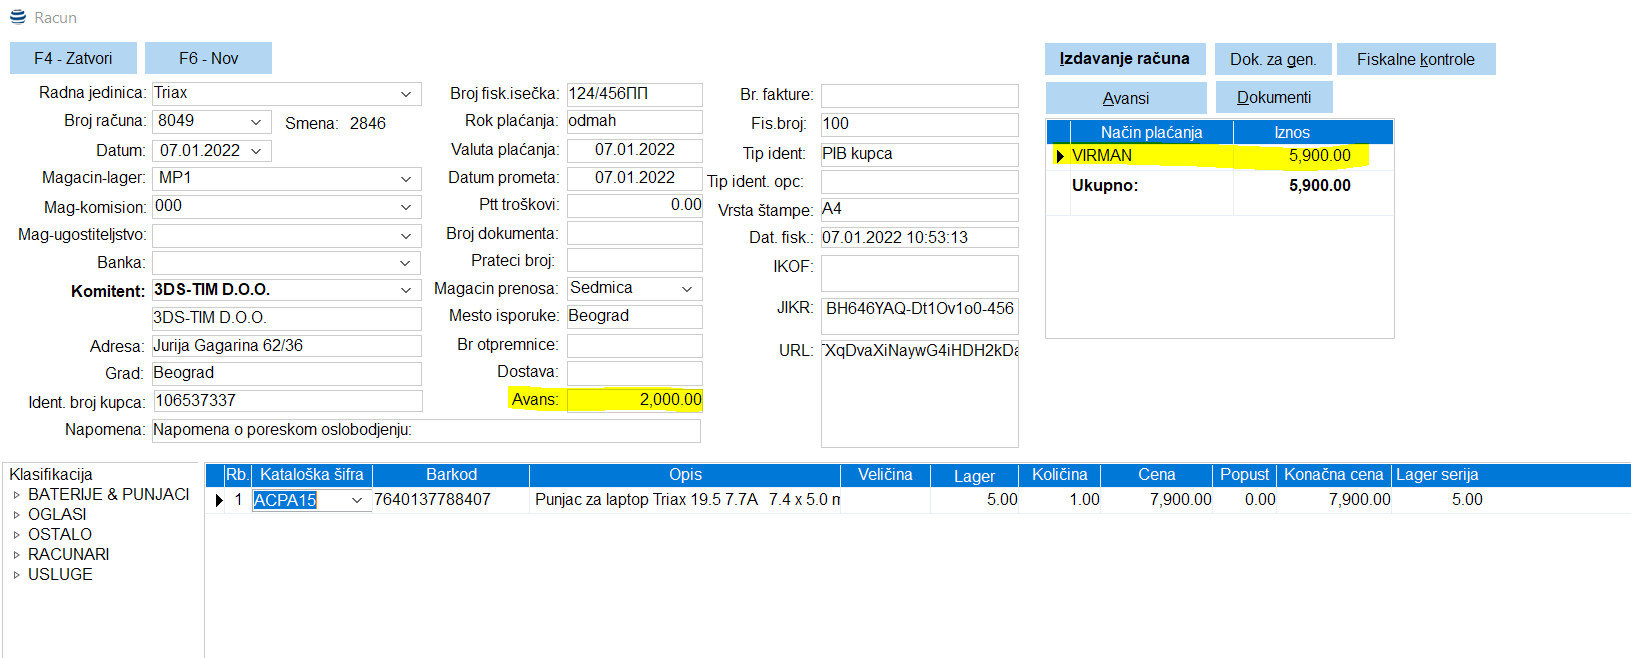Click the Racun window title icon

pos(17,17)
